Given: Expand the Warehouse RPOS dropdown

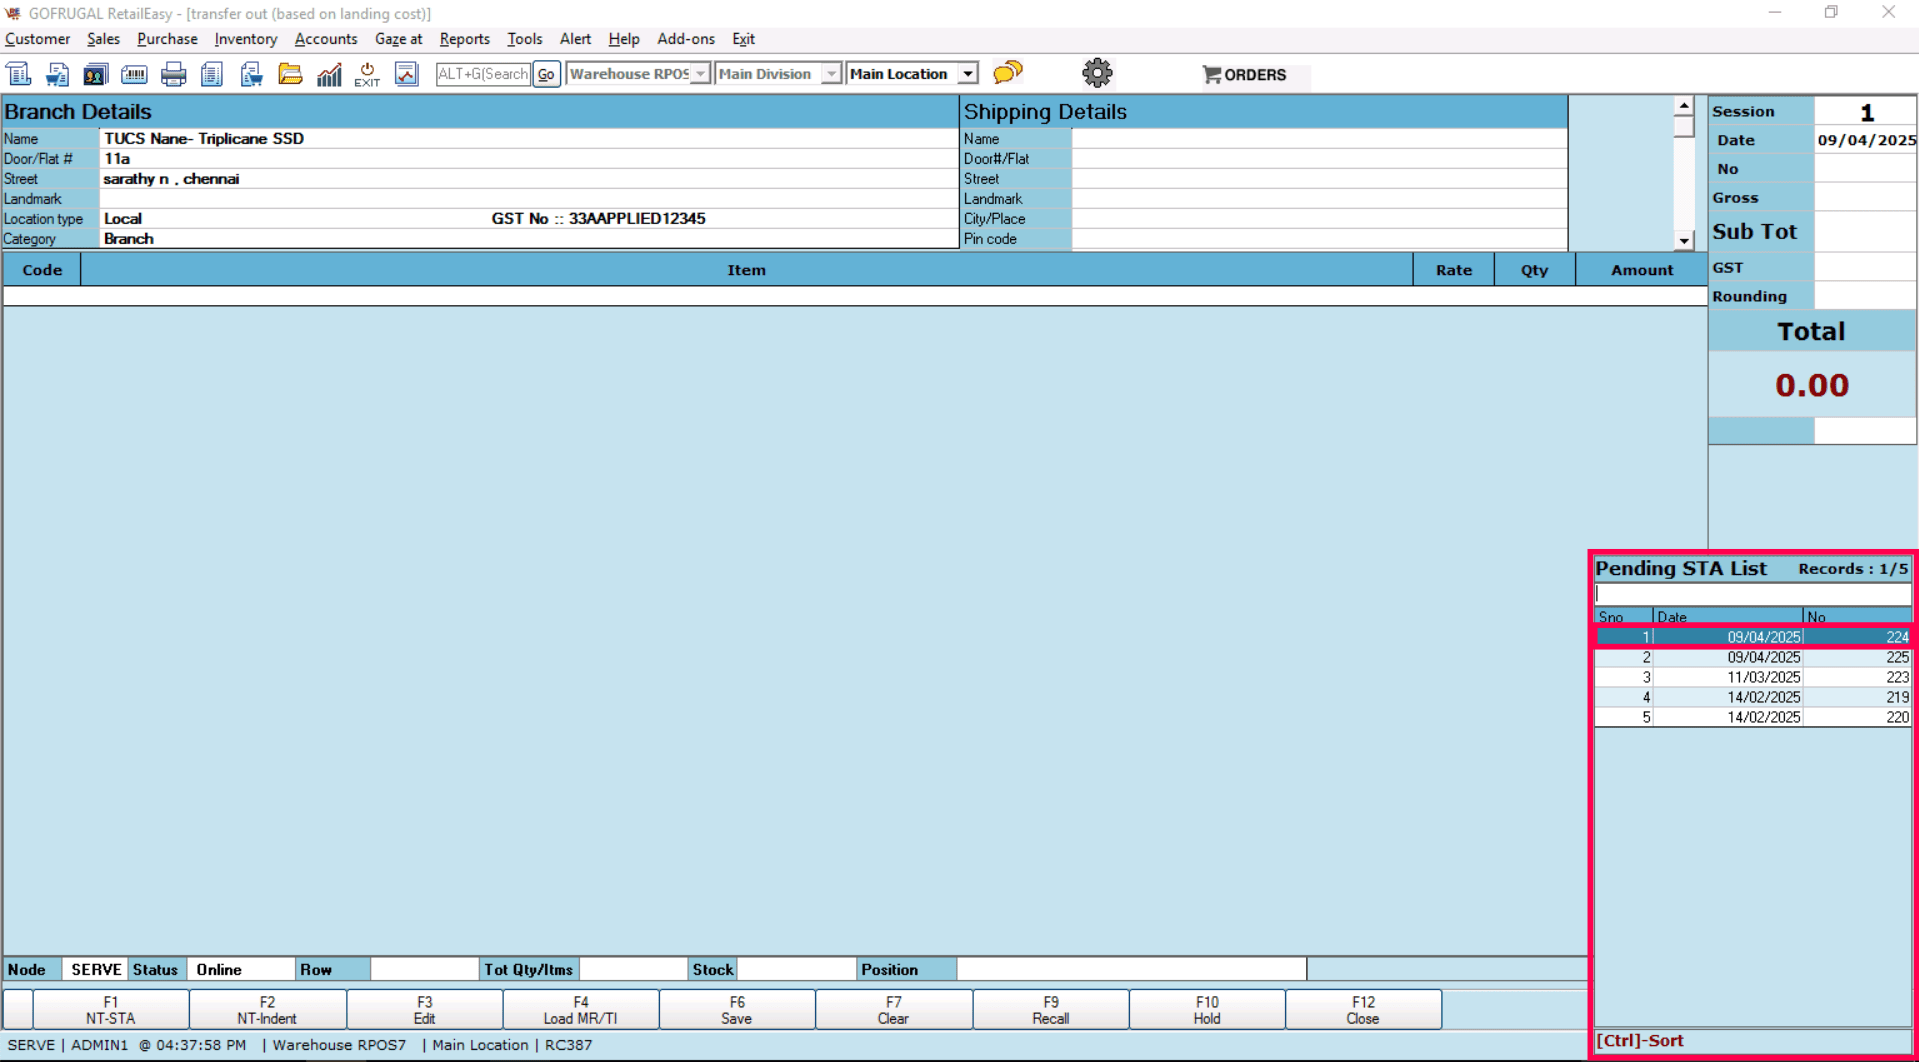Looking at the screenshot, I should 700,74.
